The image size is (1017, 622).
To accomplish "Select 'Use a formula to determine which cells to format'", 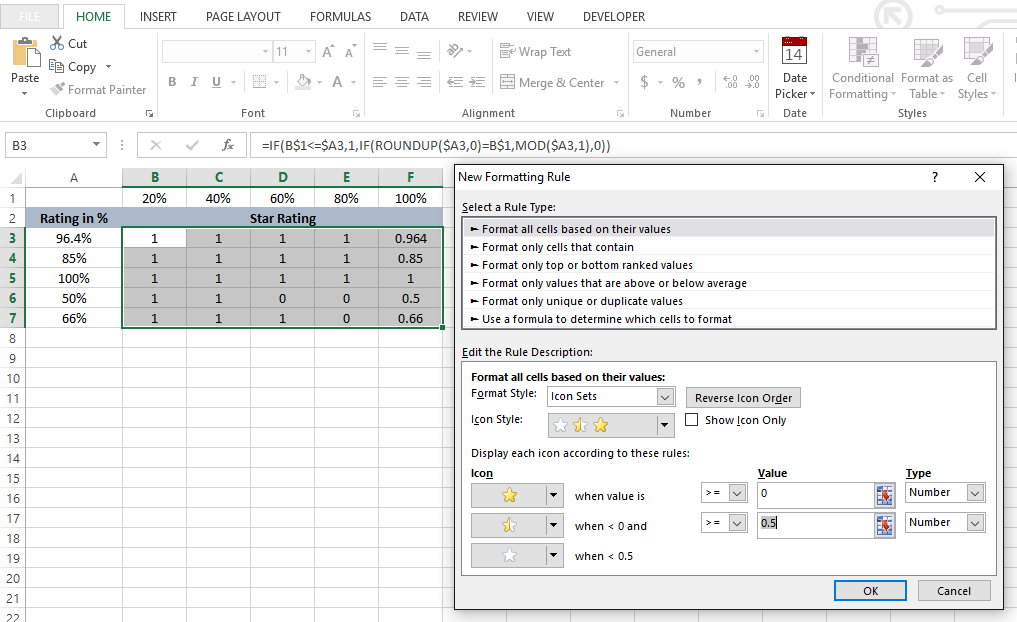I will 729,319.
